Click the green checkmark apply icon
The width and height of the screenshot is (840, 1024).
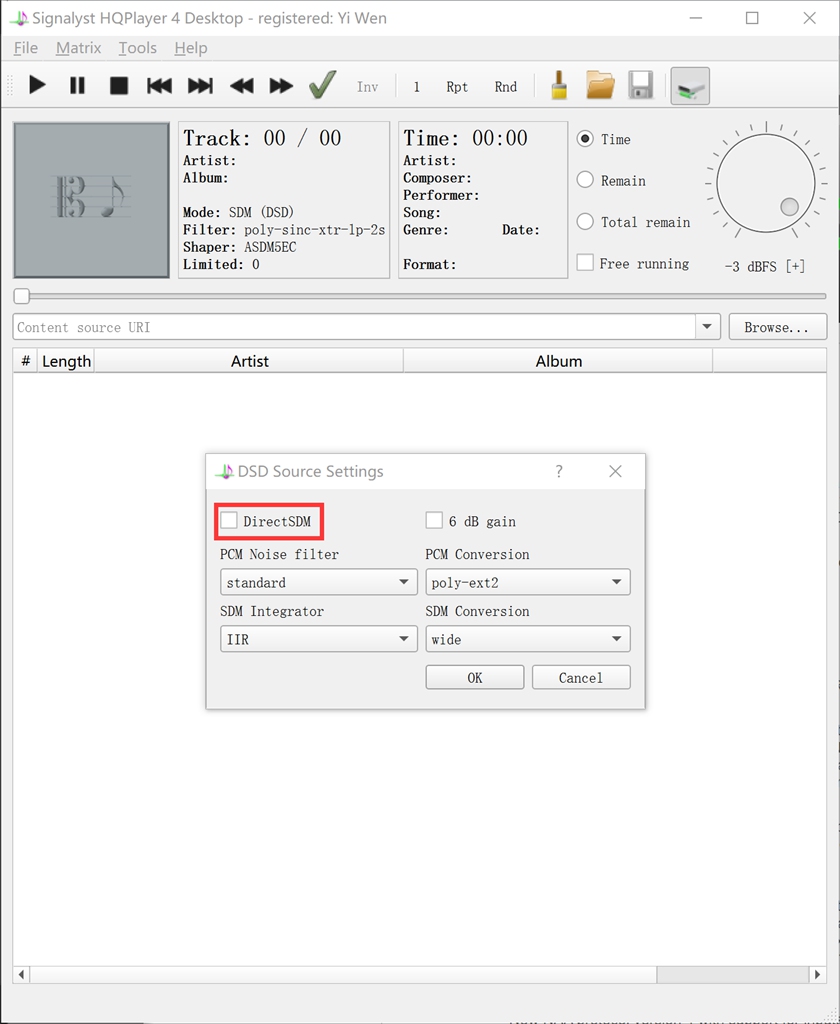323,85
